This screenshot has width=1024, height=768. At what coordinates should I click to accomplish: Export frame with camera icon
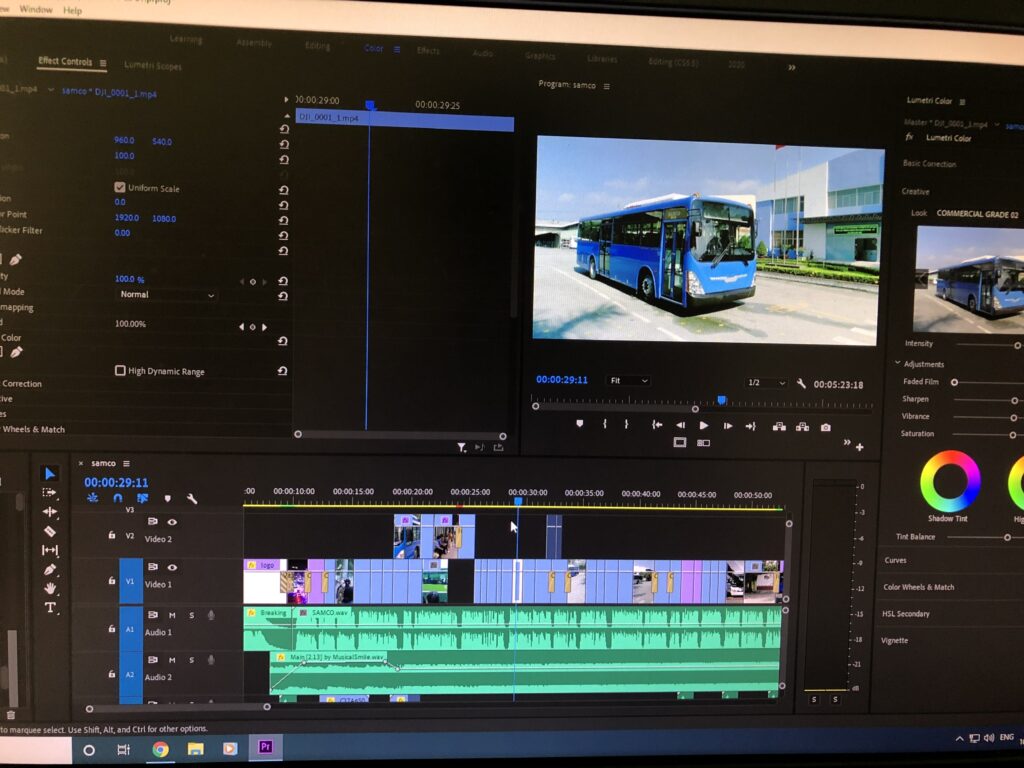tap(826, 427)
